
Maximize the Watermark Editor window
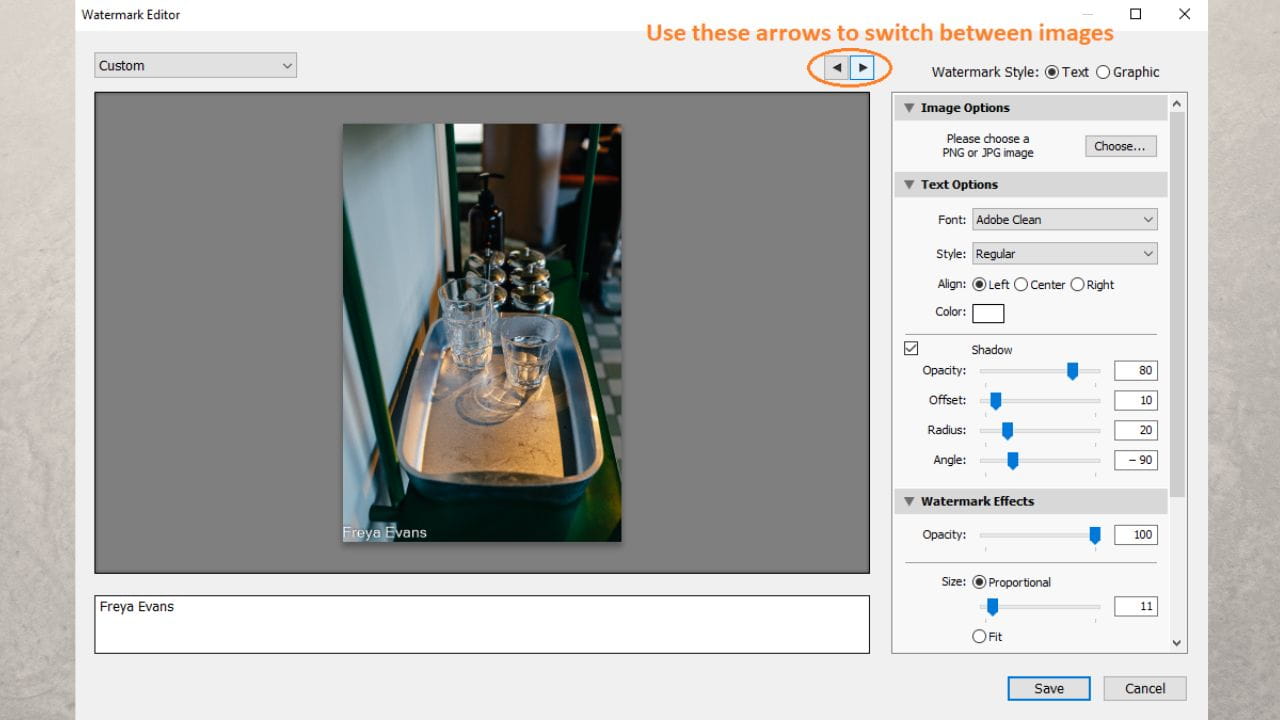(1136, 14)
